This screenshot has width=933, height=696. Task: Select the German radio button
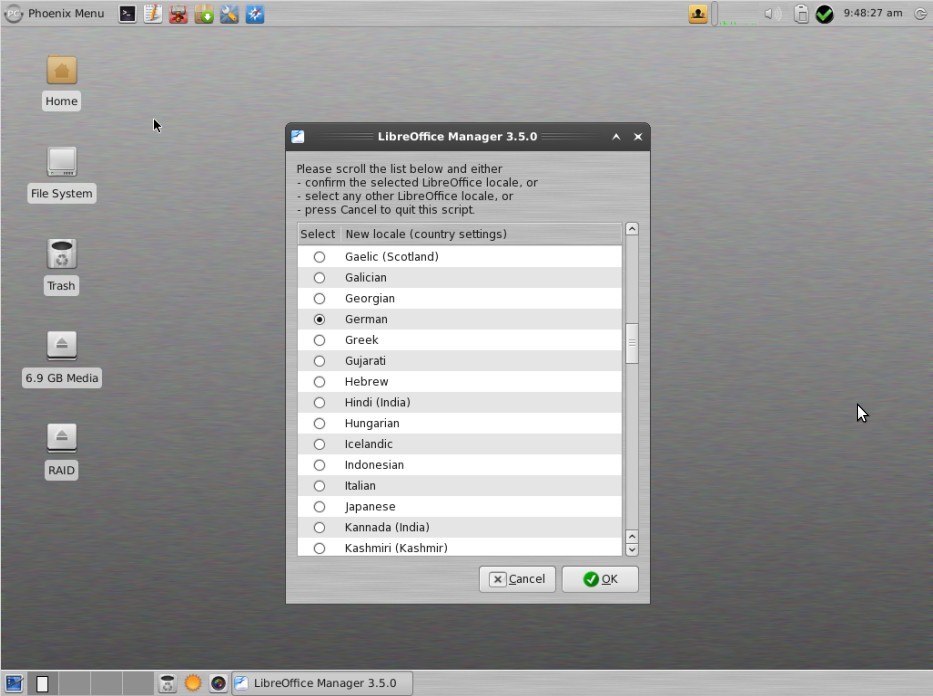(x=320, y=319)
